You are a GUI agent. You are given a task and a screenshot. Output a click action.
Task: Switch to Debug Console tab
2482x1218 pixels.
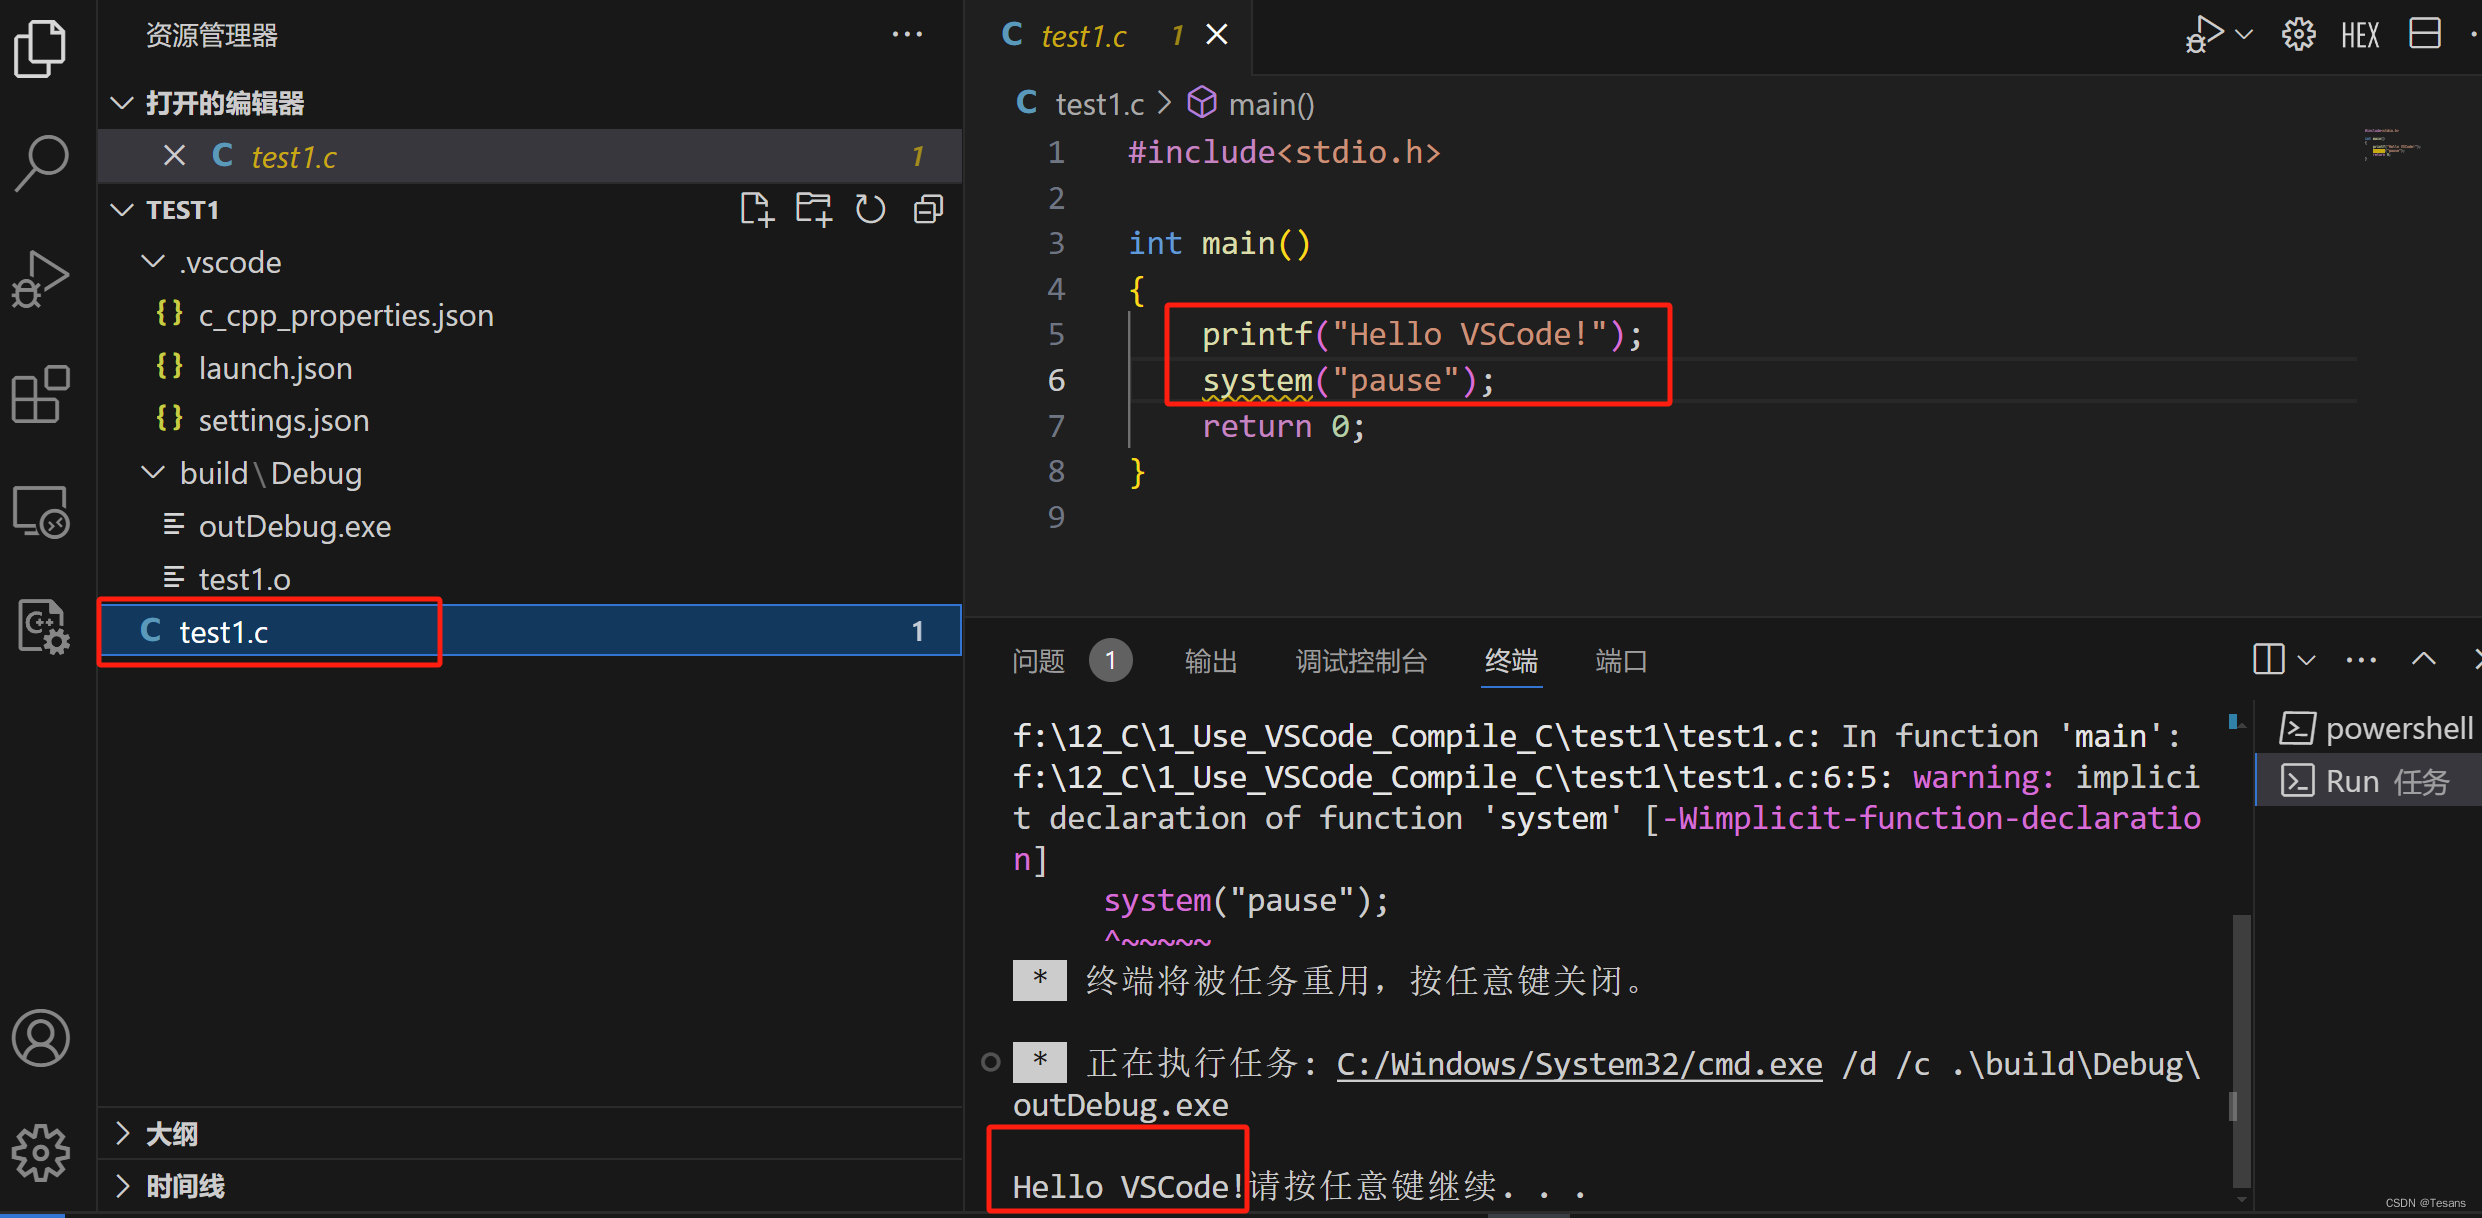(1361, 661)
